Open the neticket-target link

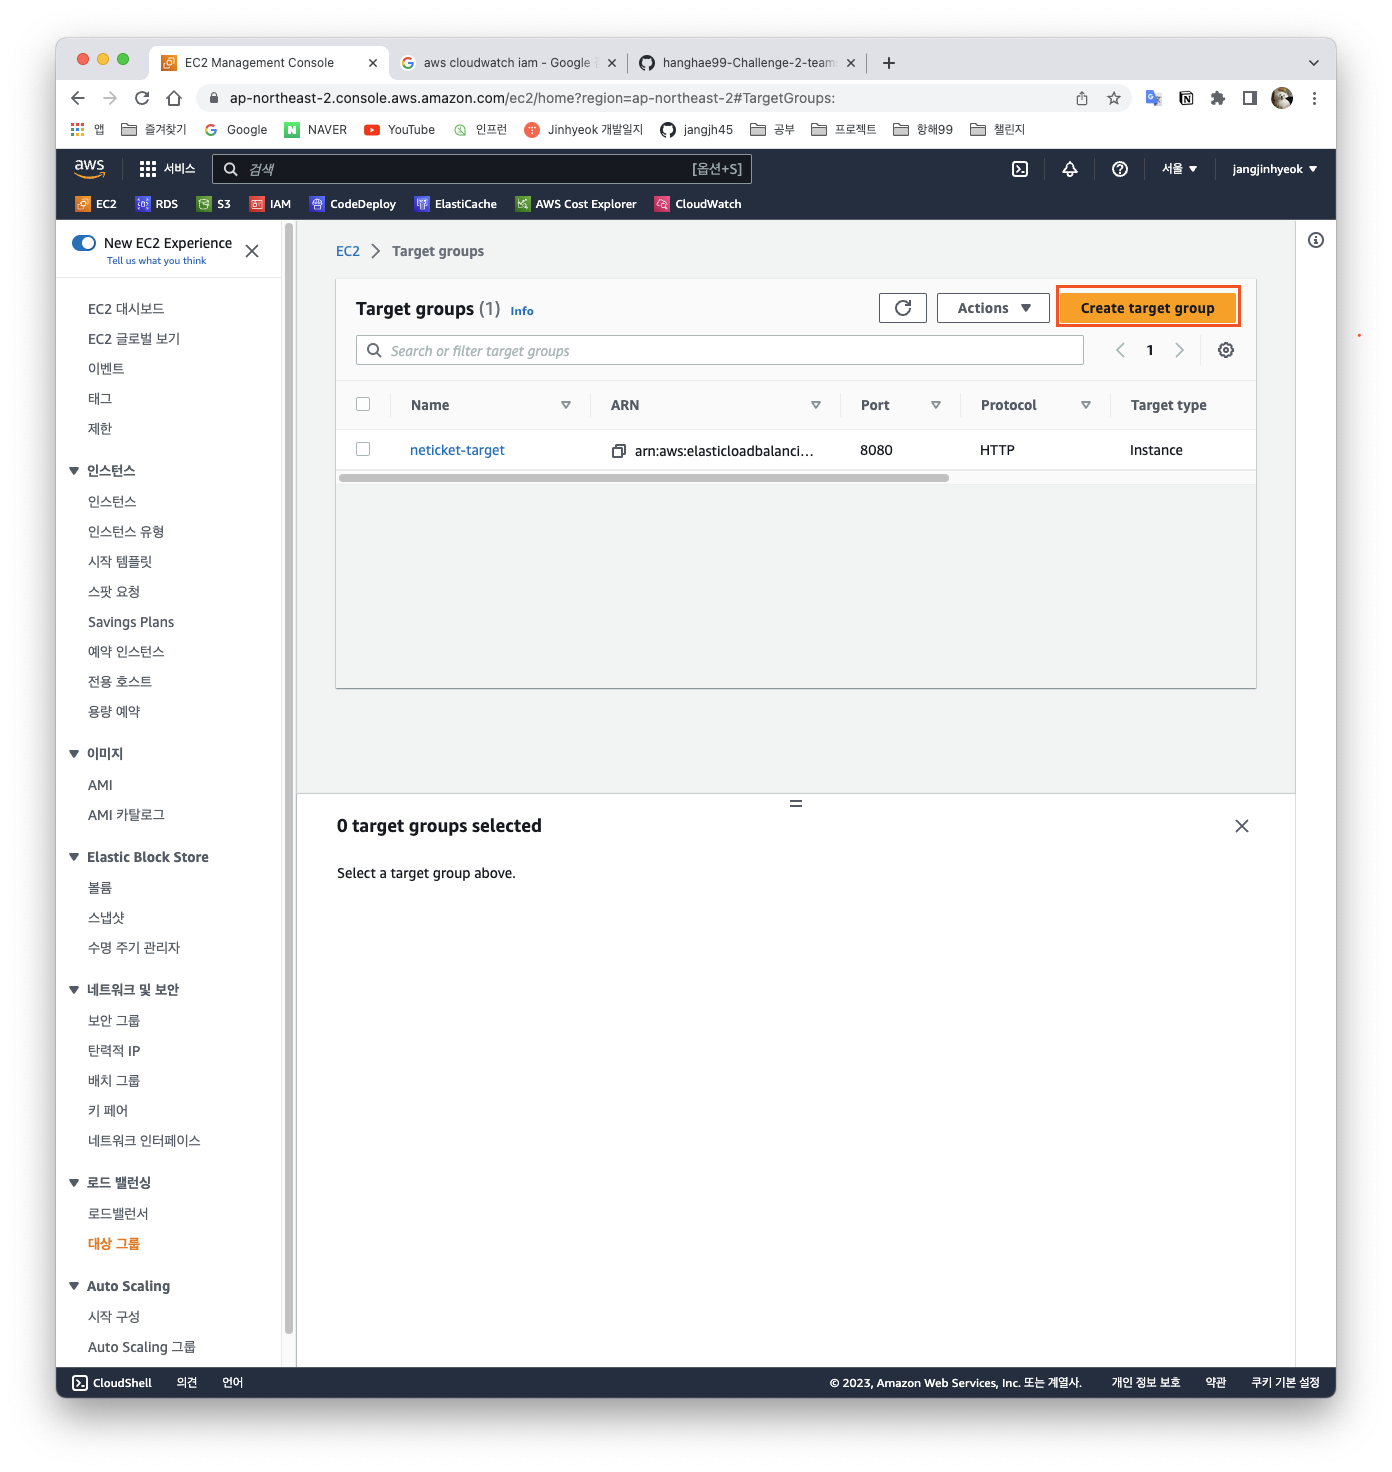(457, 450)
